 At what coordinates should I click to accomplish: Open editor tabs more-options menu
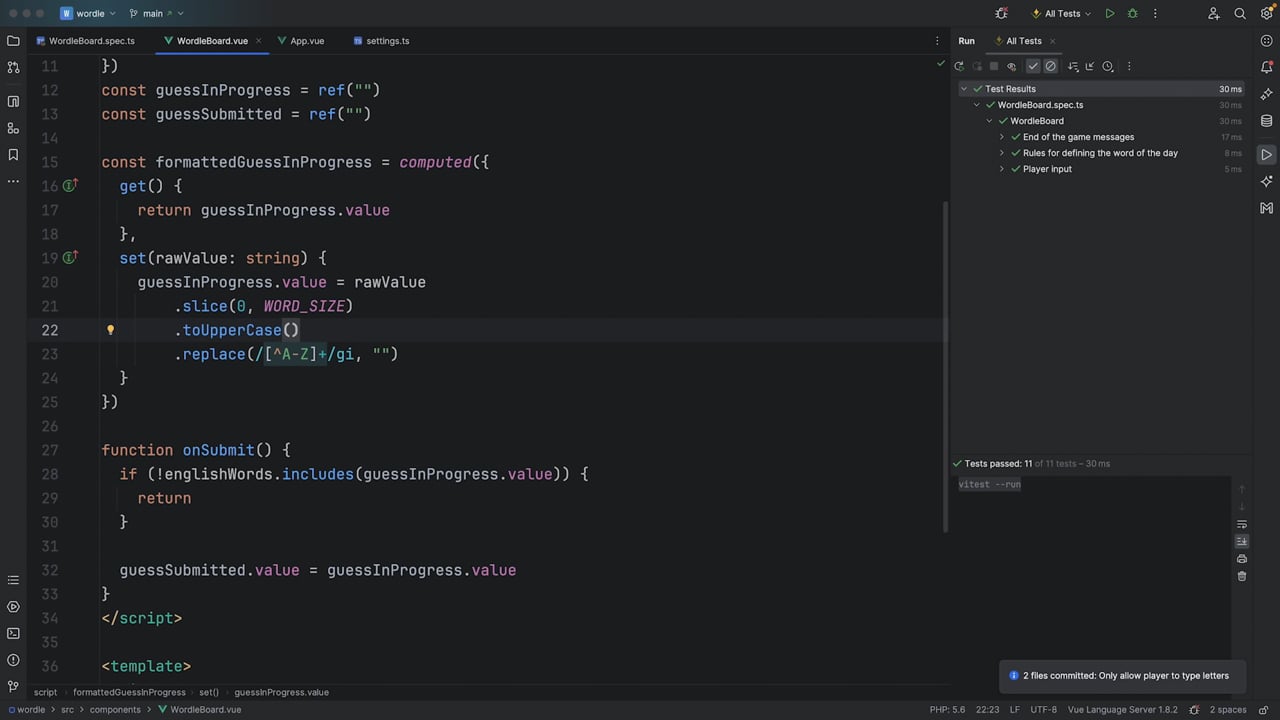pyautogui.click(x=937, y=41)
